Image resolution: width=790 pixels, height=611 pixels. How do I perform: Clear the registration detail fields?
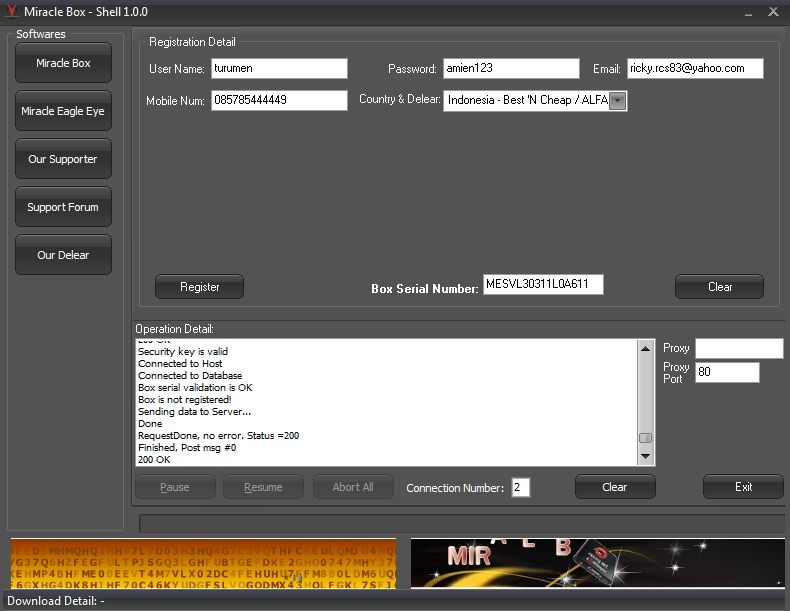click(719, 287)
